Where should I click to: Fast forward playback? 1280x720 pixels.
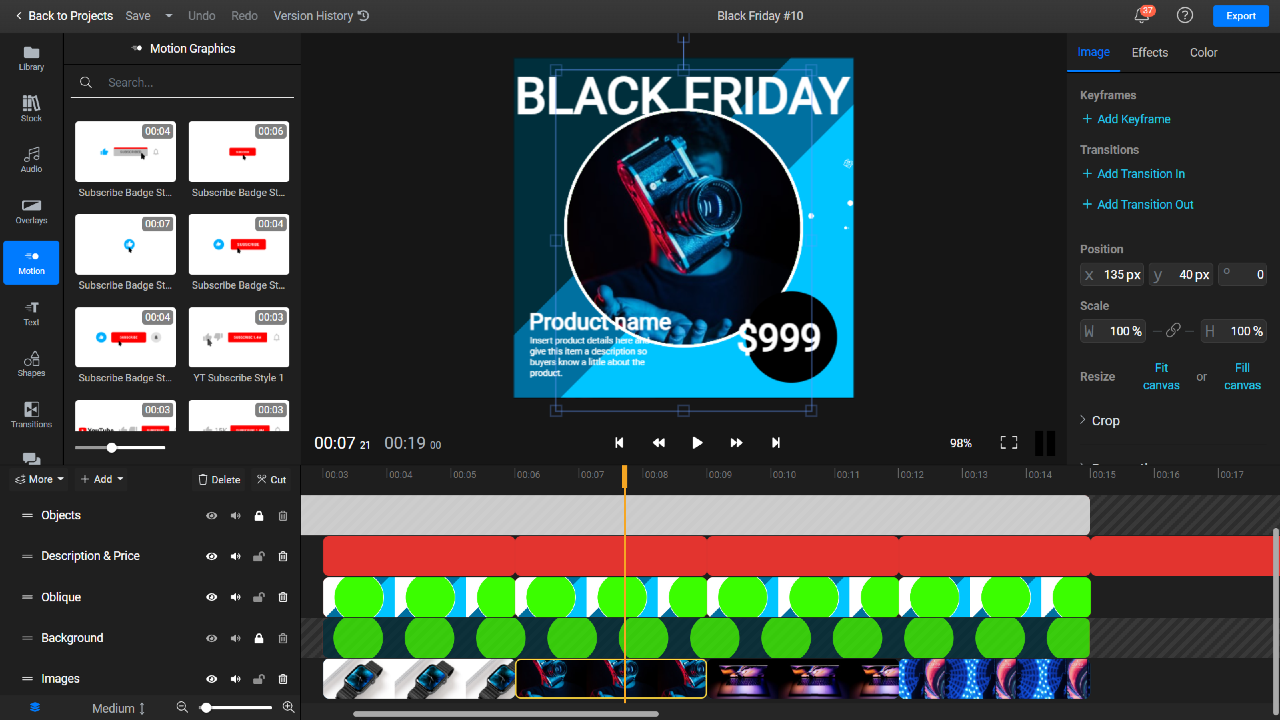point(736,443)
